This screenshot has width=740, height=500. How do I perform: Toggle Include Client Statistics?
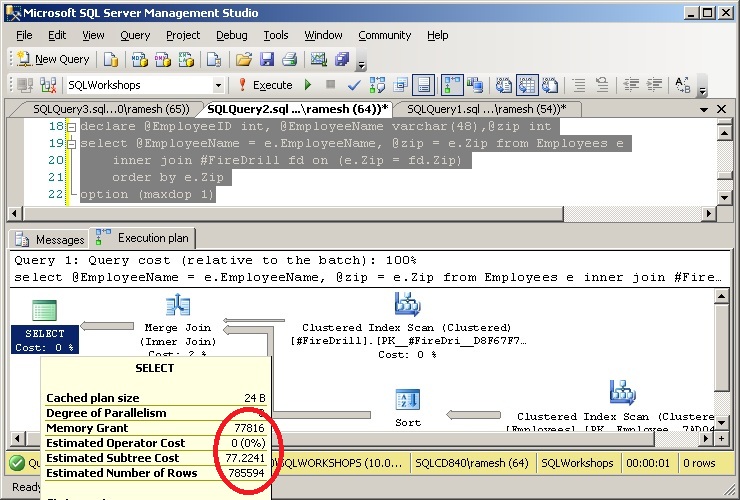point(475,85)
